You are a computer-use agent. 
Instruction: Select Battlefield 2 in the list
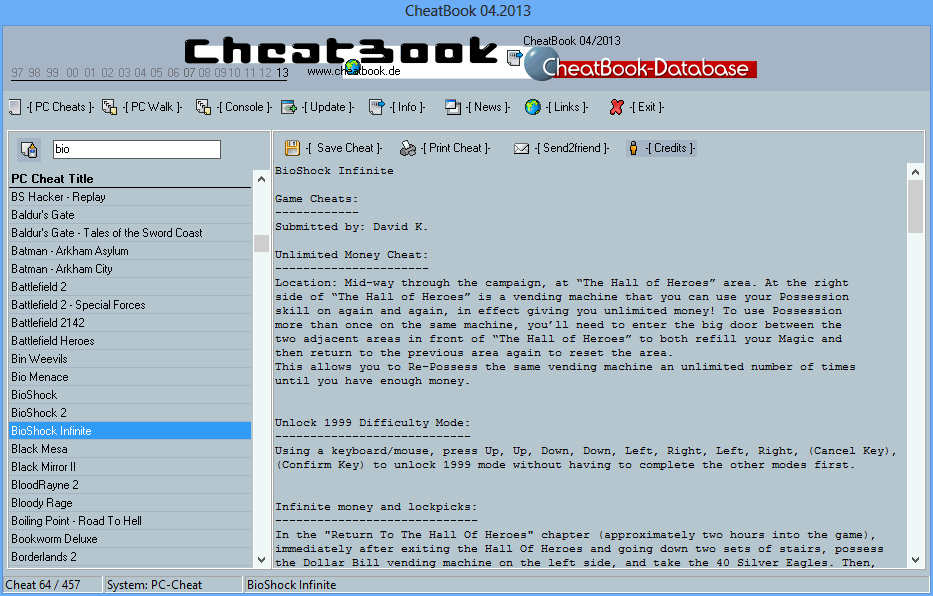click(130, 287)
